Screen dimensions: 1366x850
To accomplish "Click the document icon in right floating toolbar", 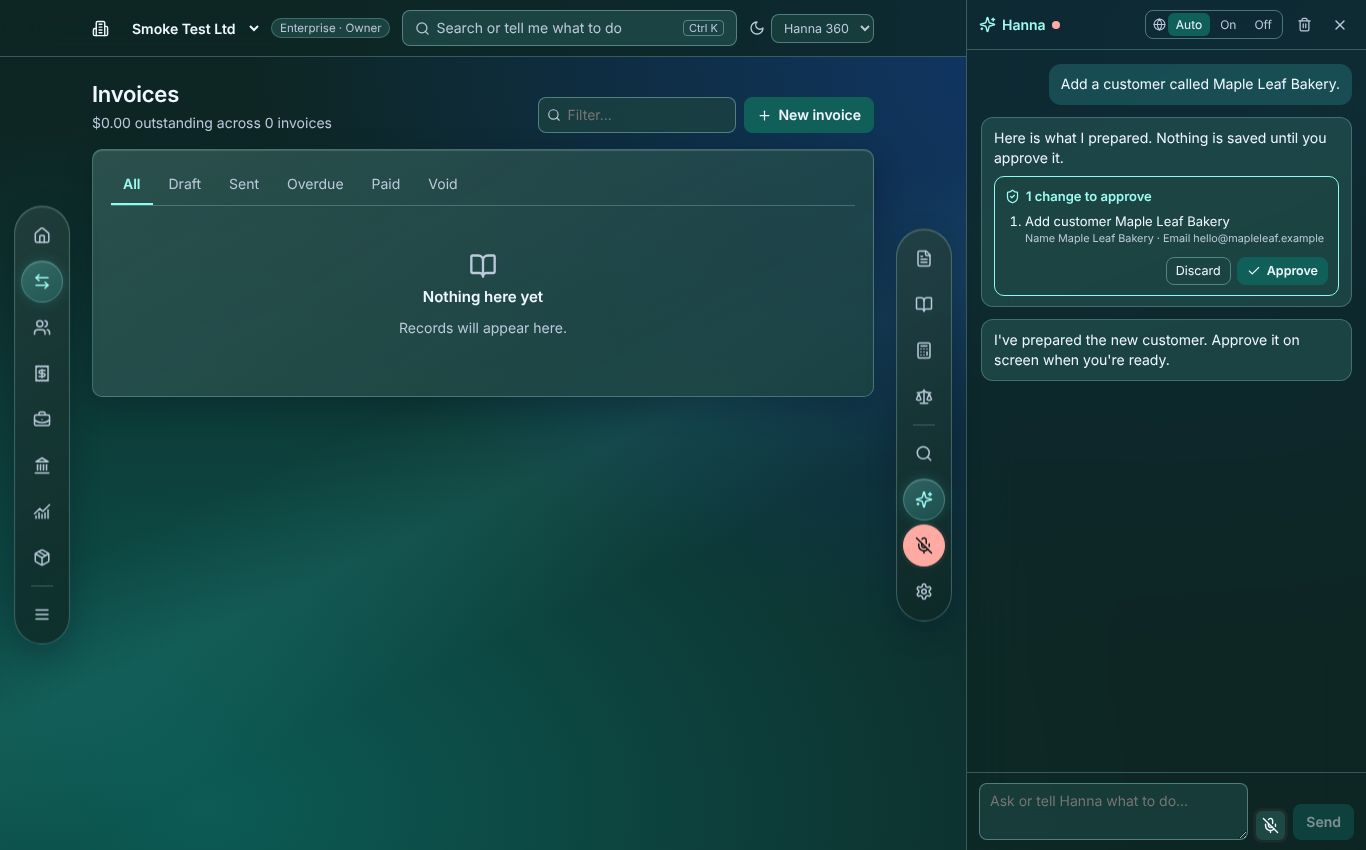I will (x=924, y=259).
